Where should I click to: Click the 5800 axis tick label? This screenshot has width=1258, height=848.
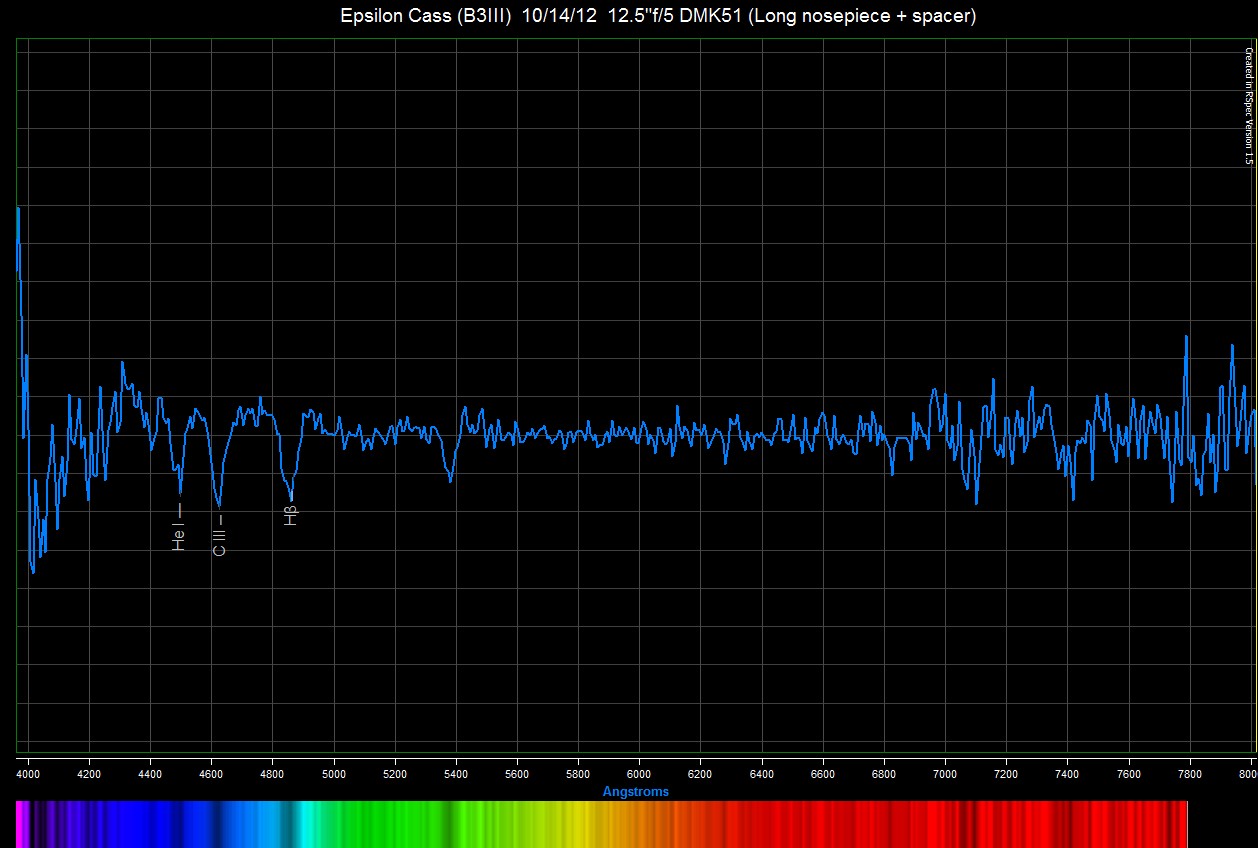tap(578, 774)
